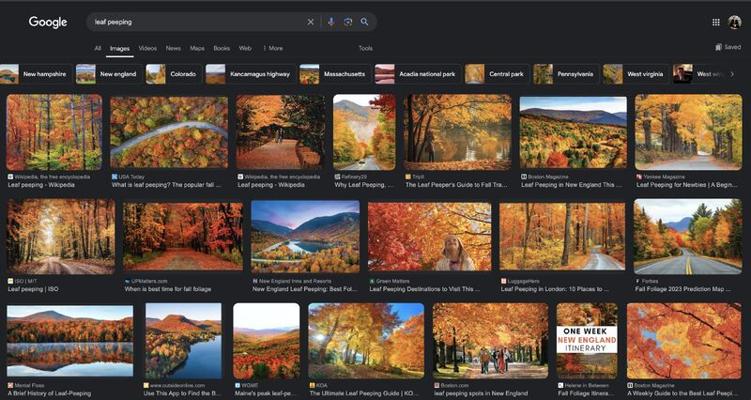Open 'Use This App to Find the B' link
Image resolution: width=751 pixels, height=400 pixels.
pos(182,394)
